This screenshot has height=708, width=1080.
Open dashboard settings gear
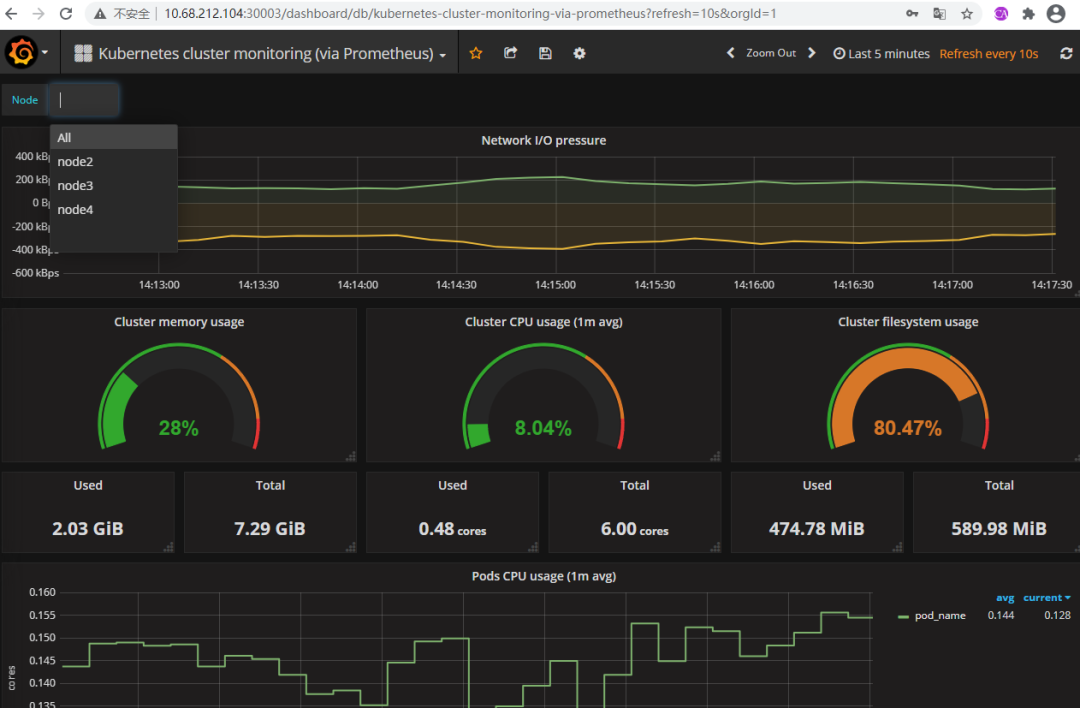pyautogui.click(x=579, y=53)
